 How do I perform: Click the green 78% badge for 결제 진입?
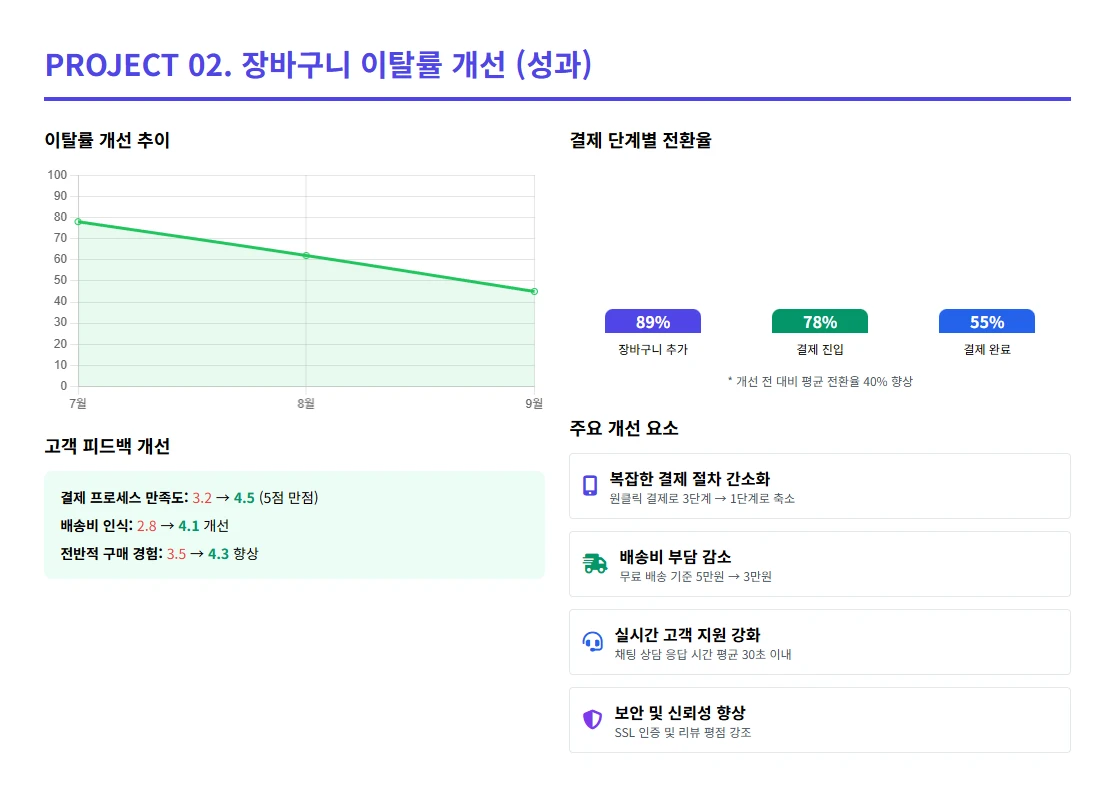click(x=820, y=321)
